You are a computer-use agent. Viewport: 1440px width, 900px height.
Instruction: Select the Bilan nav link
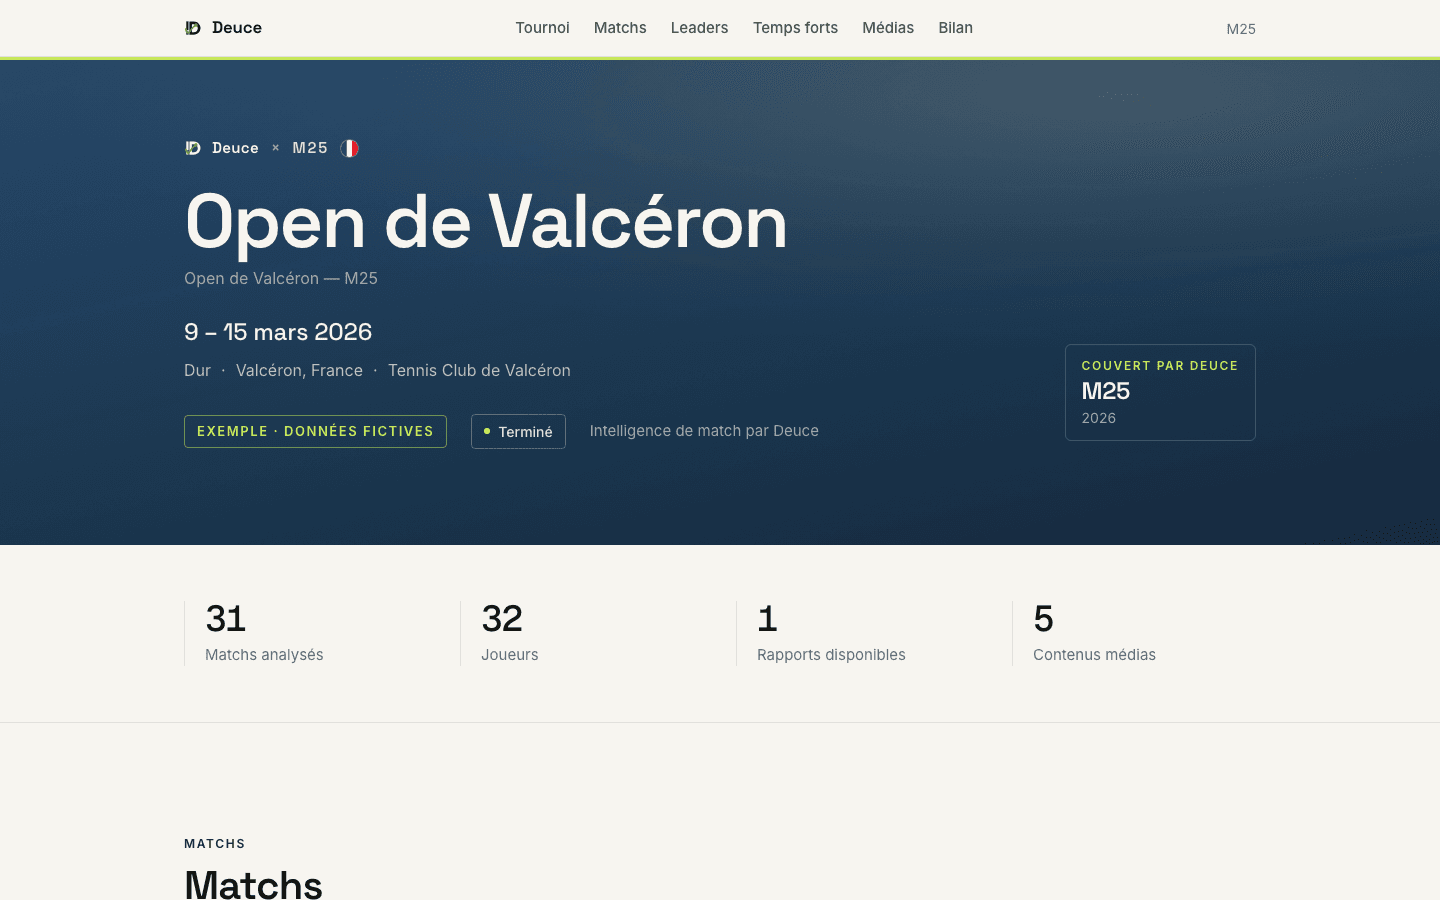point(955,28)
